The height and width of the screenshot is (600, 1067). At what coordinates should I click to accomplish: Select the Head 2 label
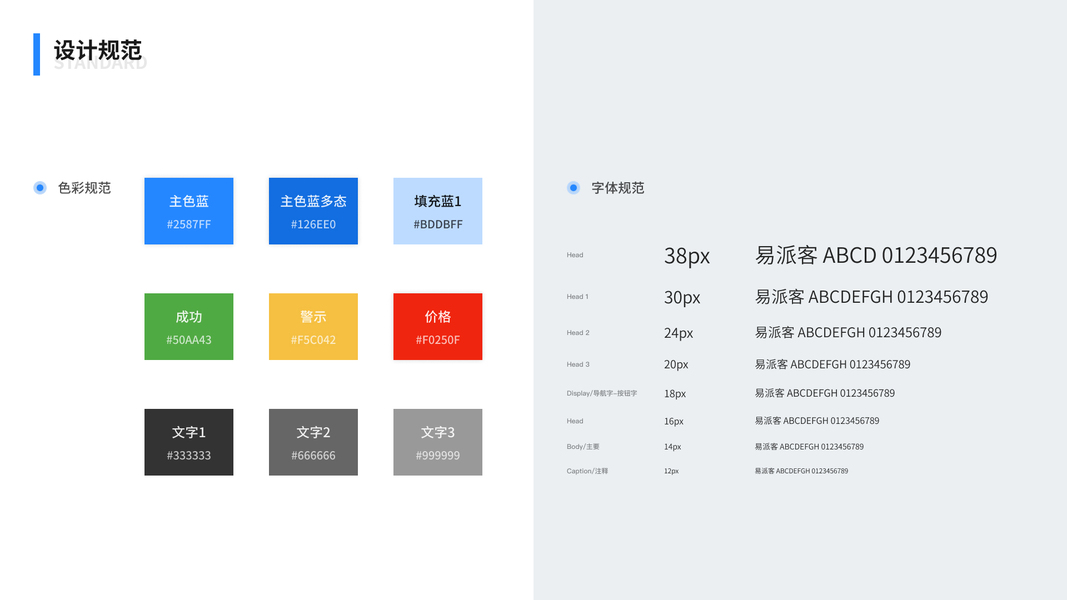pos(578,333)
